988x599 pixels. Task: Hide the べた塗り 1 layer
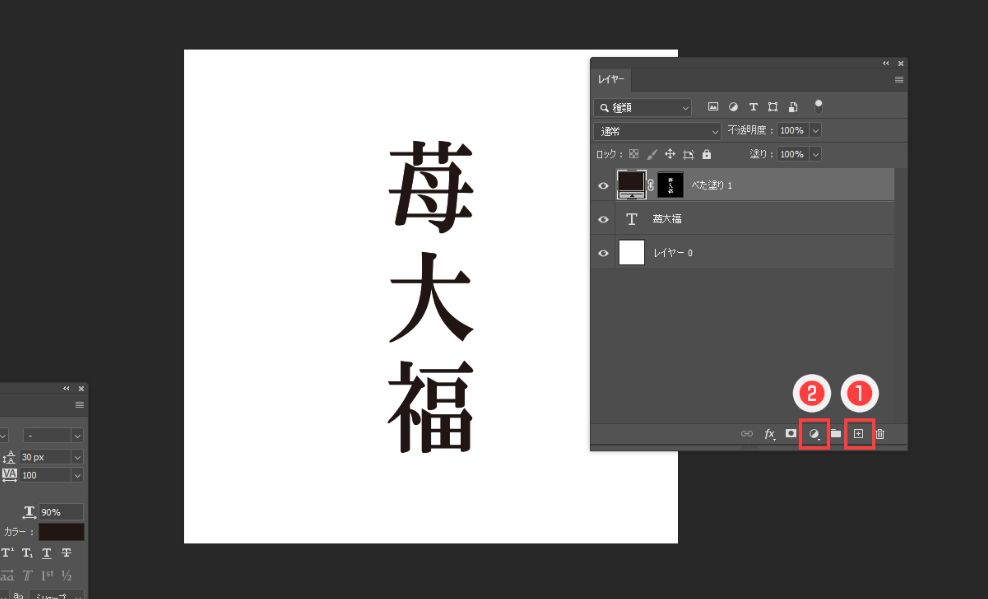click(x=603, y=186)
